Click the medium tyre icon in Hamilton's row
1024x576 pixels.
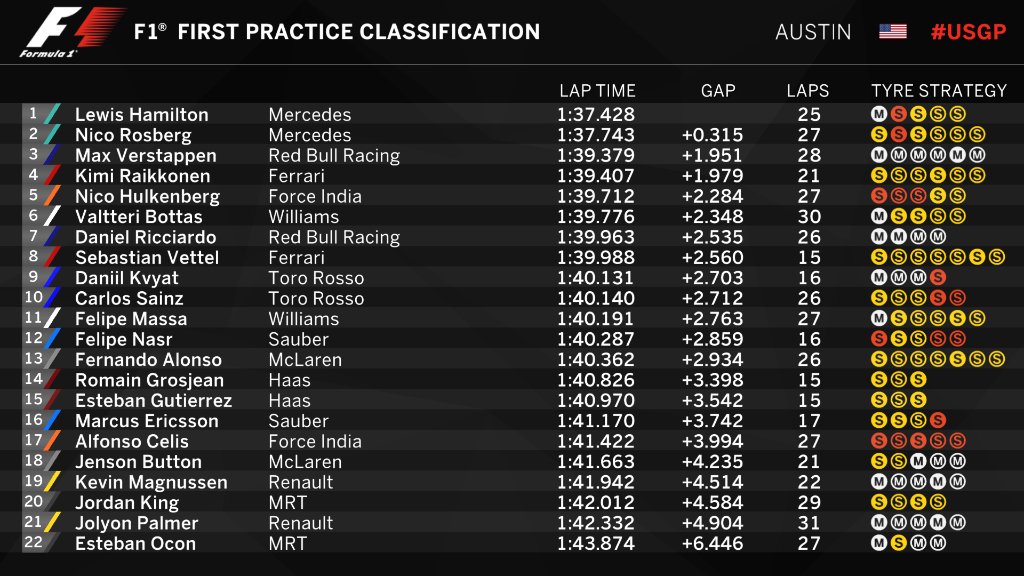[x=879, y=114]
